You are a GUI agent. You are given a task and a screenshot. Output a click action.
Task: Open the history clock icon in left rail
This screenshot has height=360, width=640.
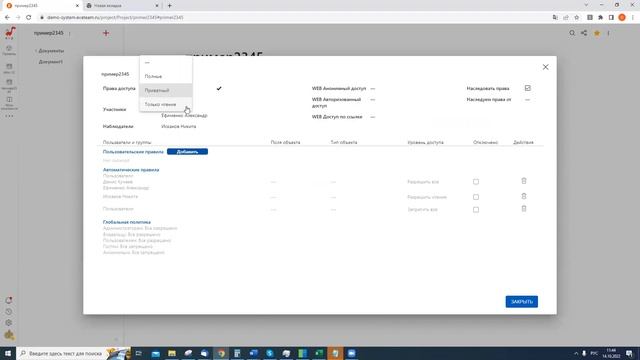coord(9,312)
